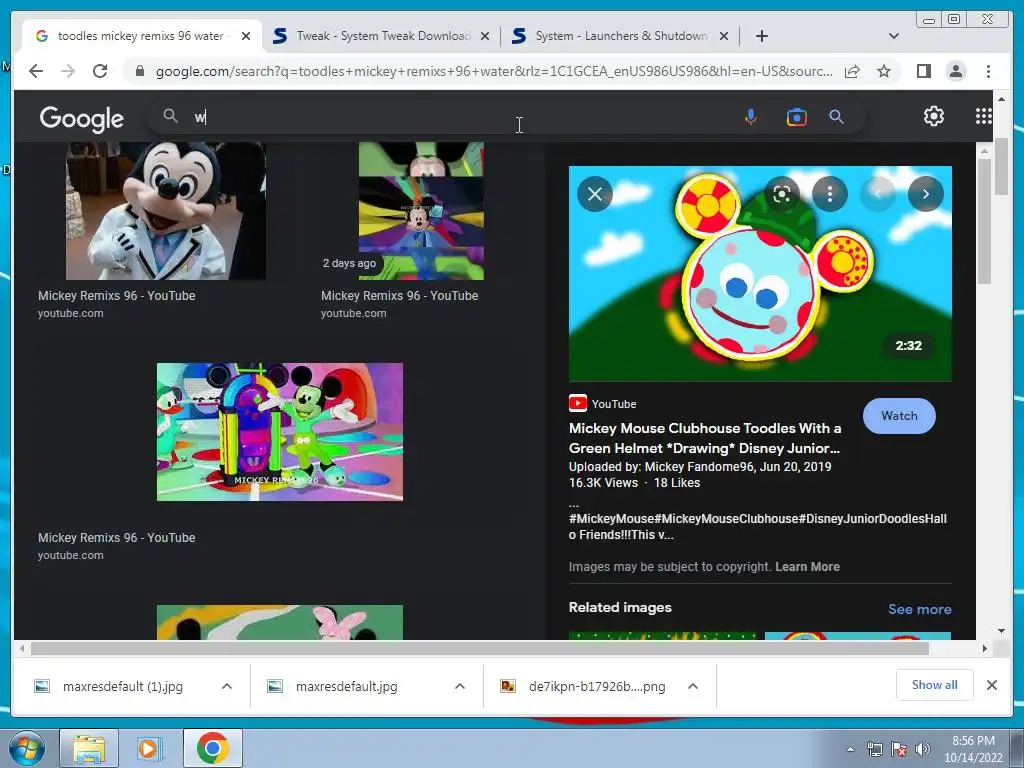Screen dimensions: 1024x768
Task: Close the Tweak - System Tweak tab
Action: coord(485,37)
